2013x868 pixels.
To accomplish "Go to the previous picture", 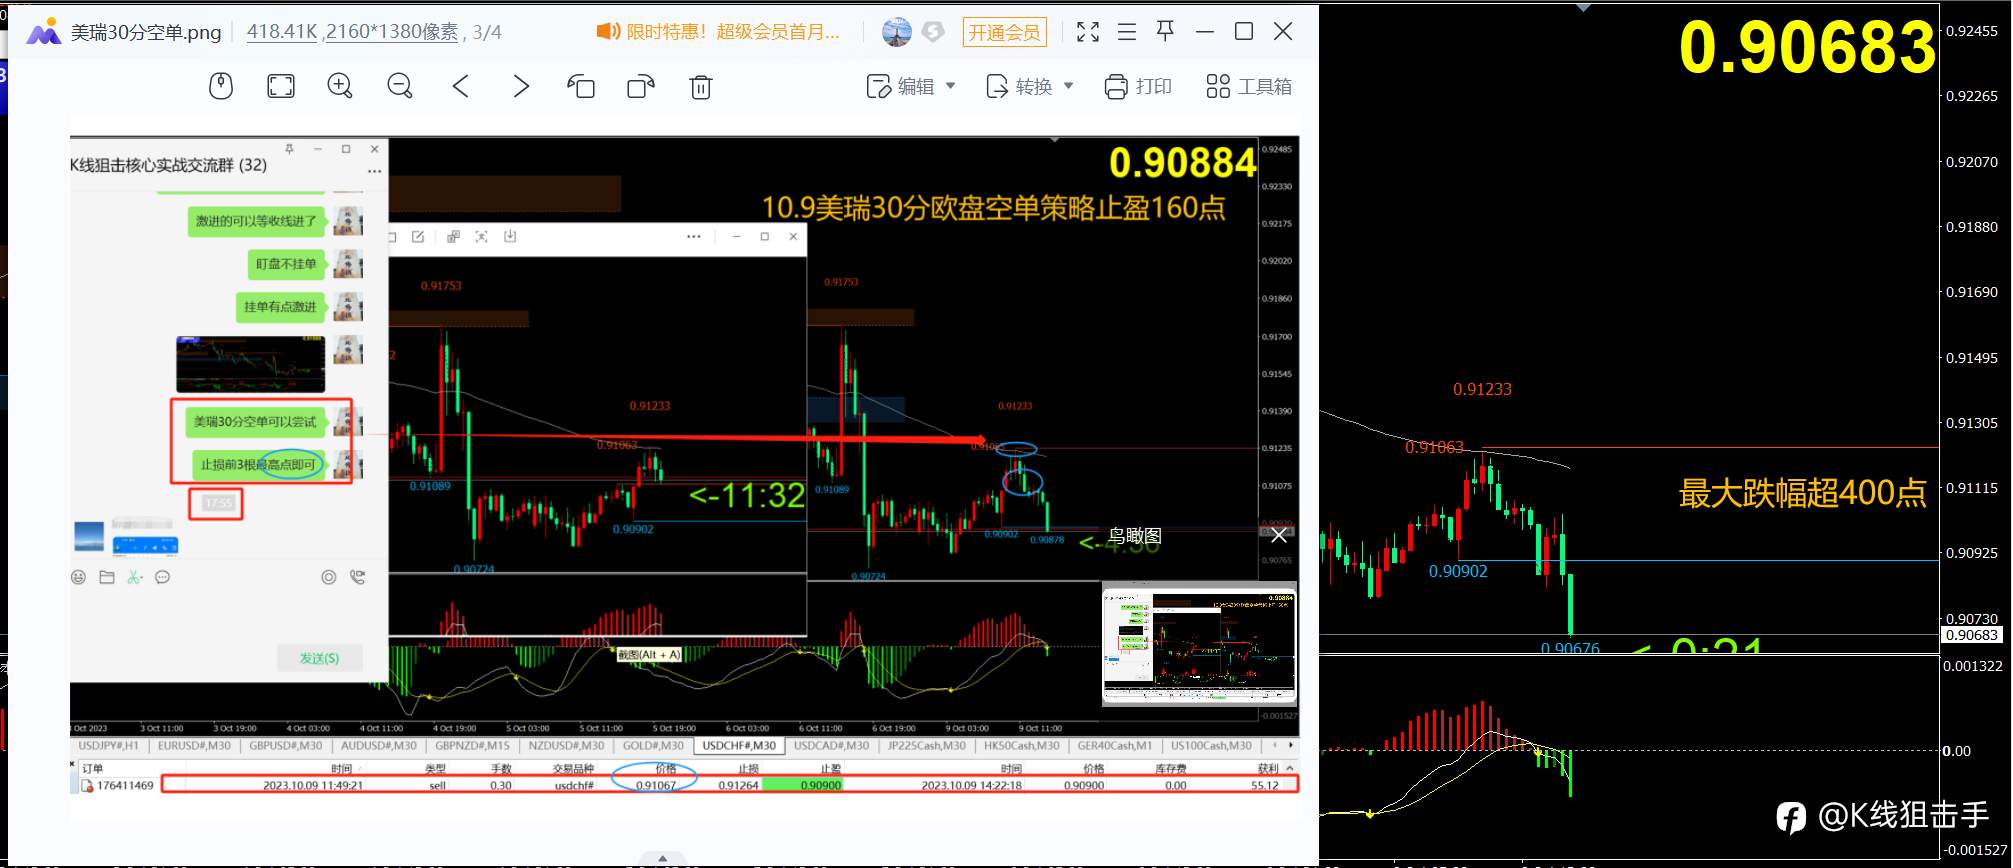I will [x=461, y=87].
